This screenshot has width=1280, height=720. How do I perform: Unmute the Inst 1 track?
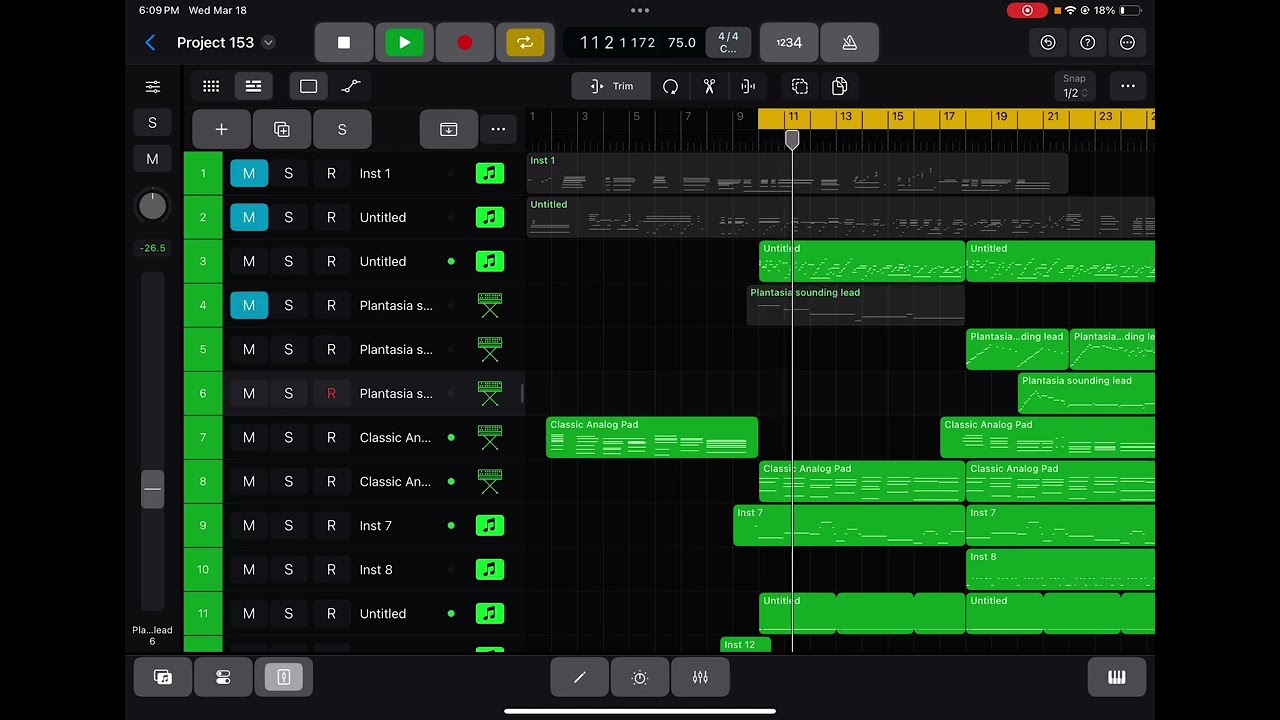click(x=249, y=173)
